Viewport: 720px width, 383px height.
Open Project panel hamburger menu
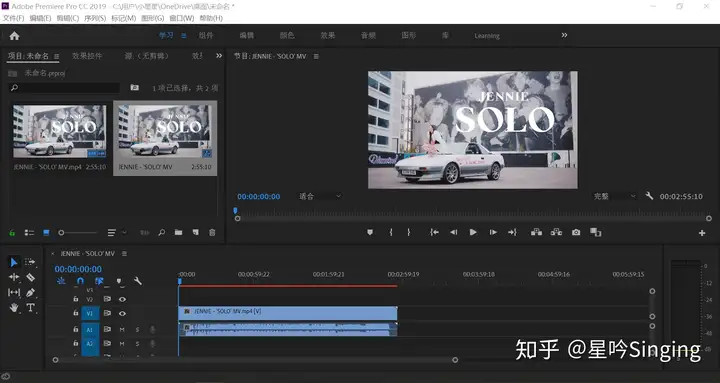56,56
